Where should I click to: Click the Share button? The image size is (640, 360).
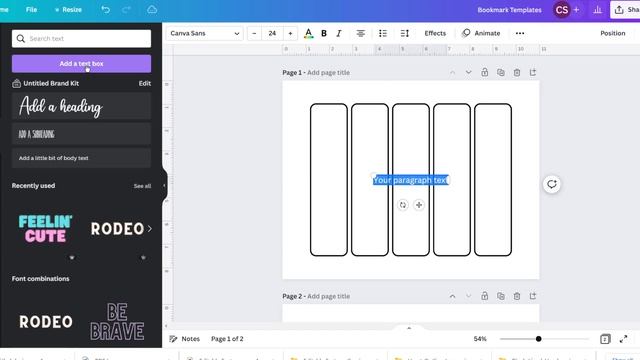click(625, 10)
